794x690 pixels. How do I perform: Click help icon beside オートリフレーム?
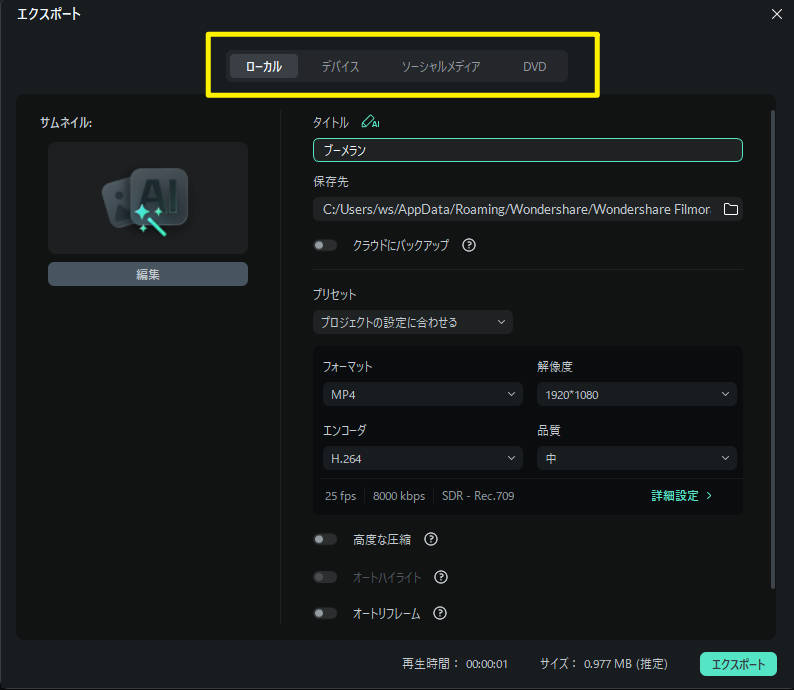pyautogui.click(x=439, y=613)
